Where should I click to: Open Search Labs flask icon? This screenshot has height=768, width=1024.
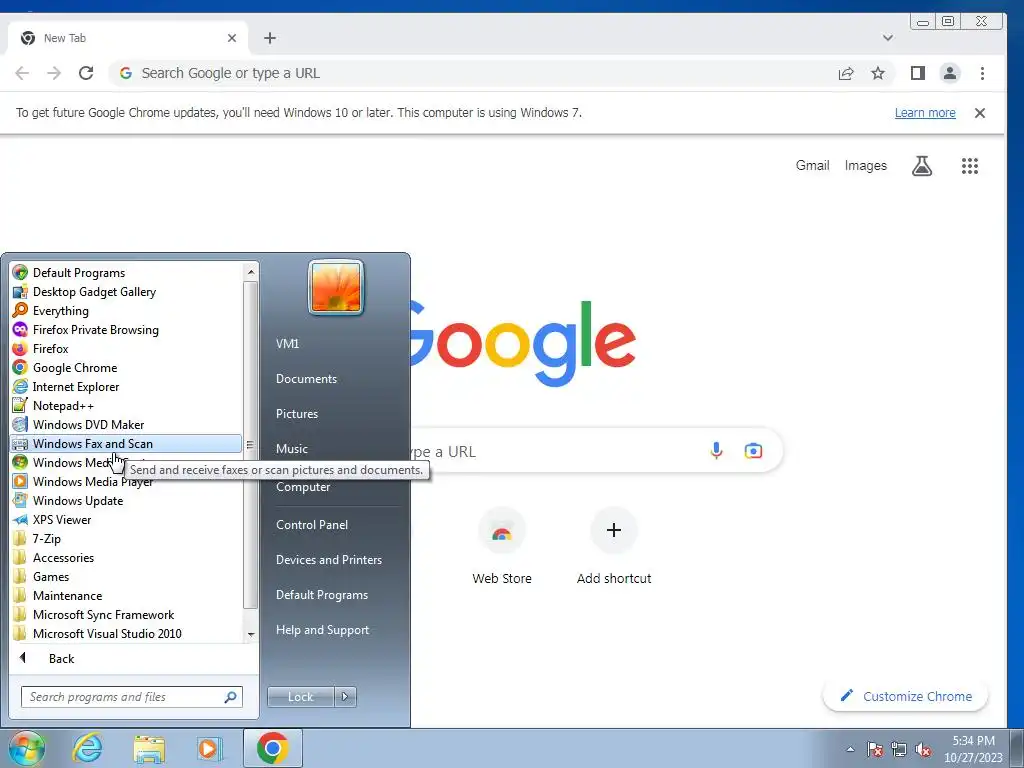pyautogui.click(x=921, y=166)
